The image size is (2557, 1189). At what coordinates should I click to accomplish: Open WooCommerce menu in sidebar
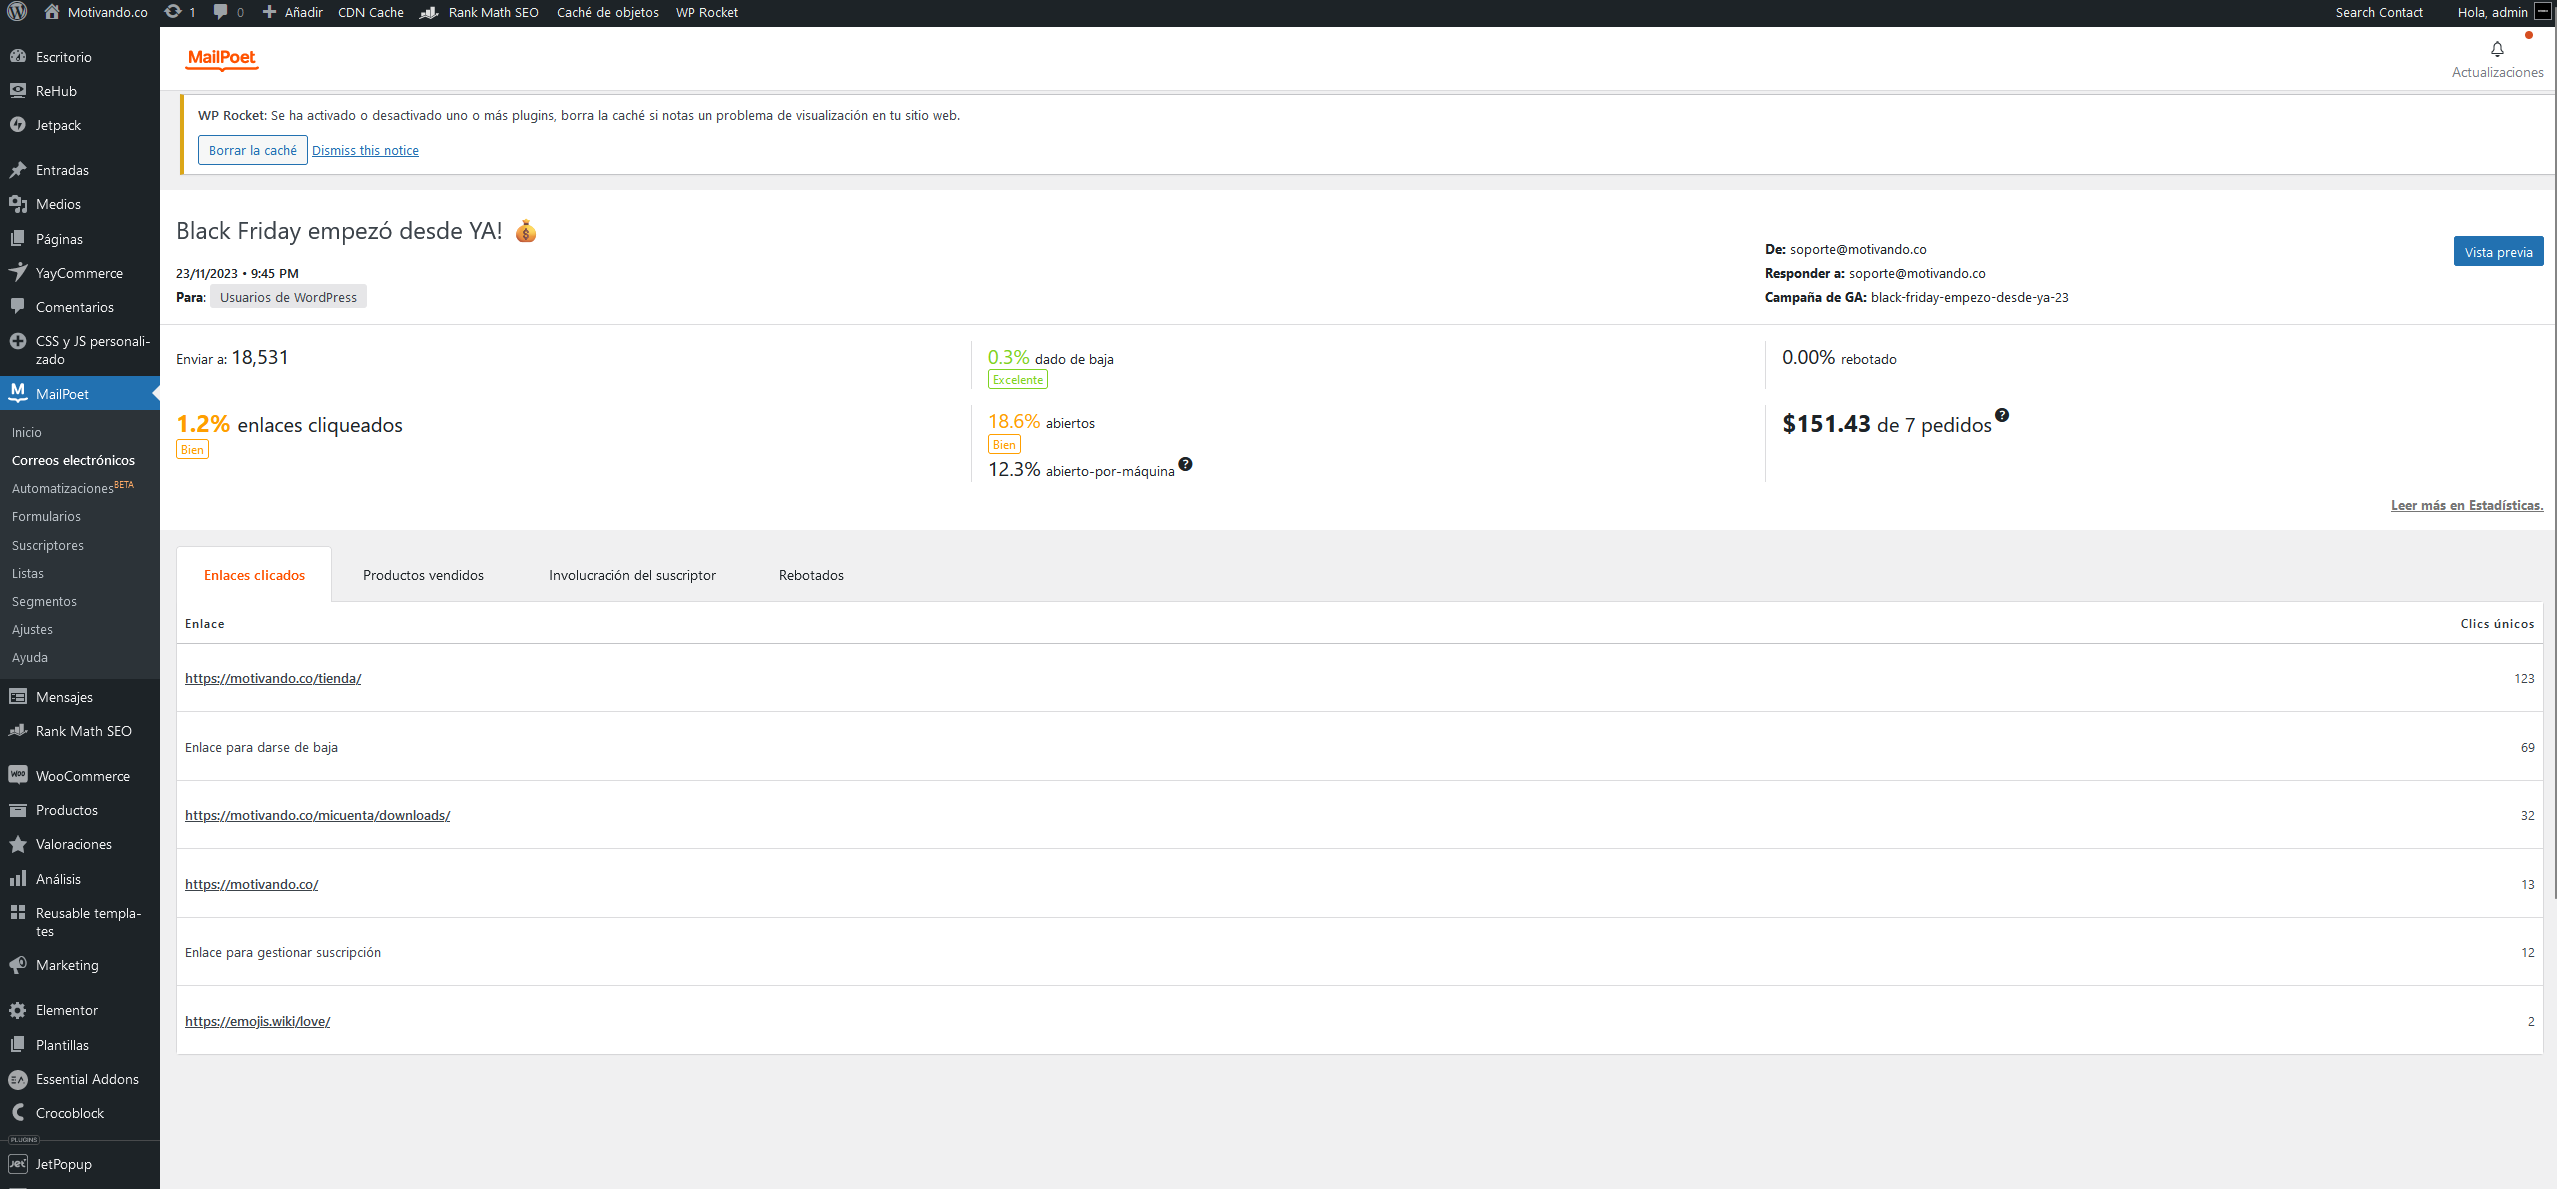pos(82,776)
